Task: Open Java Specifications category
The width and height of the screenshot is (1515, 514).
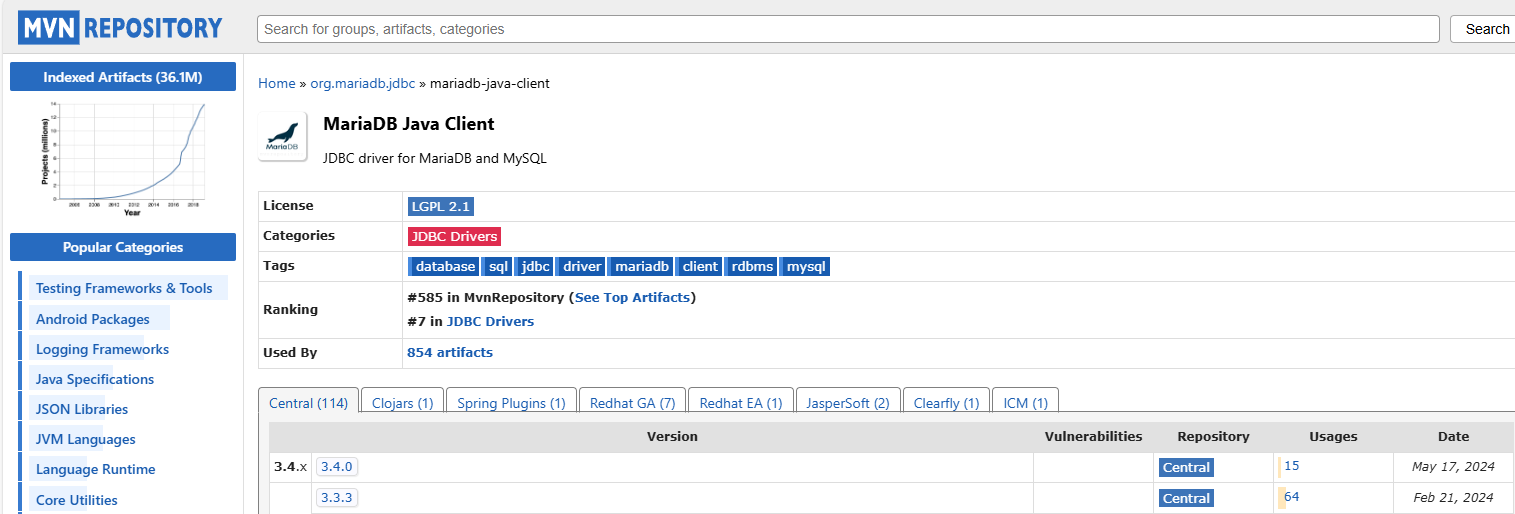Action: [95, 379]
